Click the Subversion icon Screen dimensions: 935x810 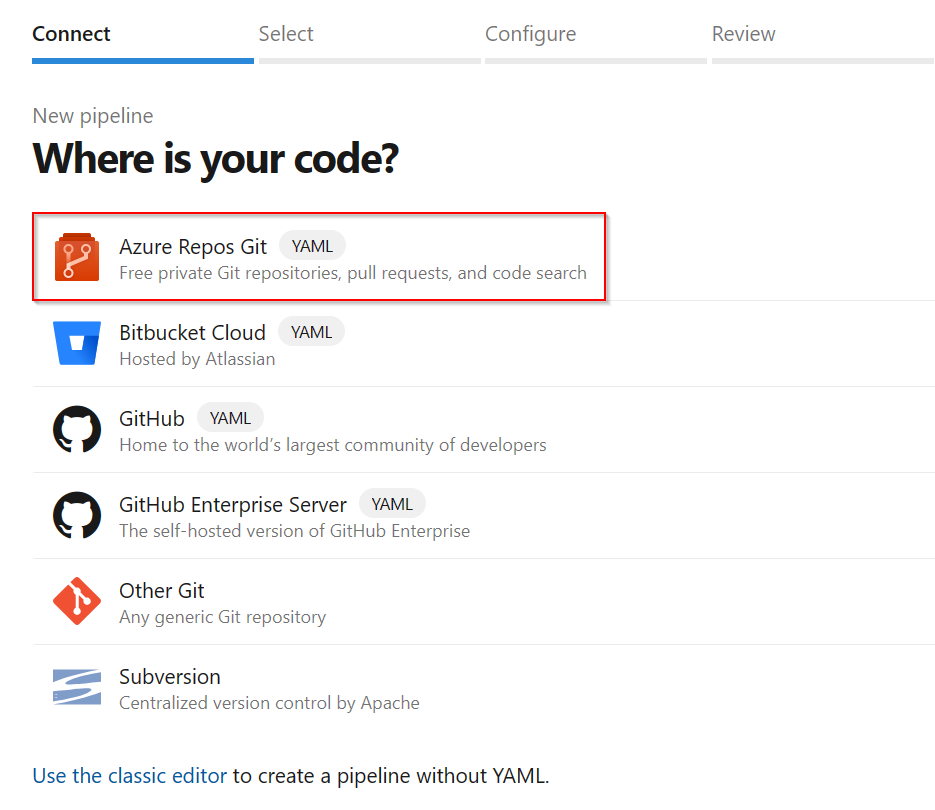[x=77, y=687]
